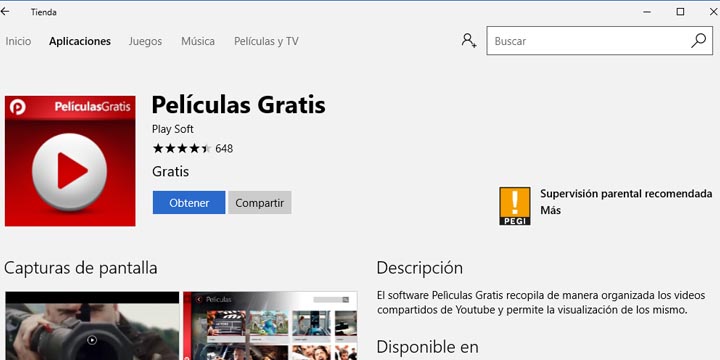
Task: Go to the Inicio tab
Action: click(x=18, y=41)
